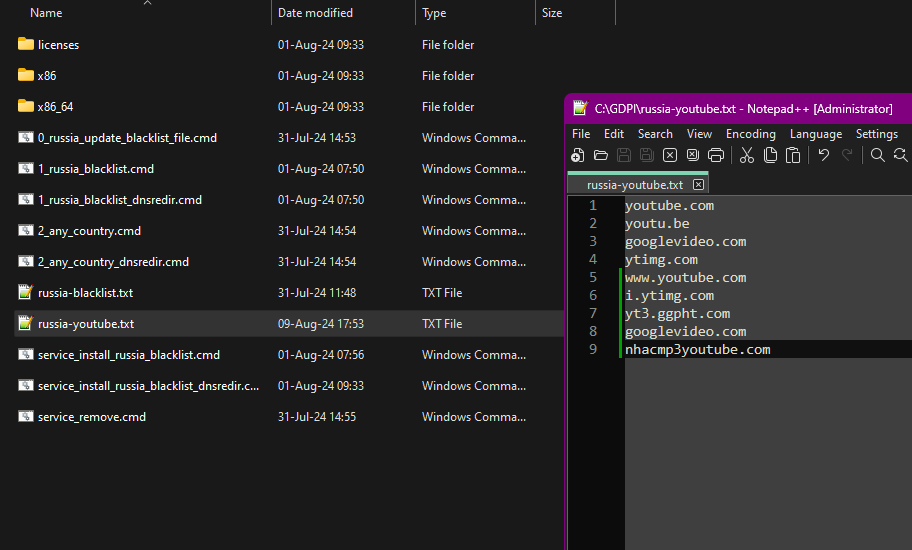Click the russia-youtube.txt file icon
Viewport: 912px width, 550px height.
26,323
